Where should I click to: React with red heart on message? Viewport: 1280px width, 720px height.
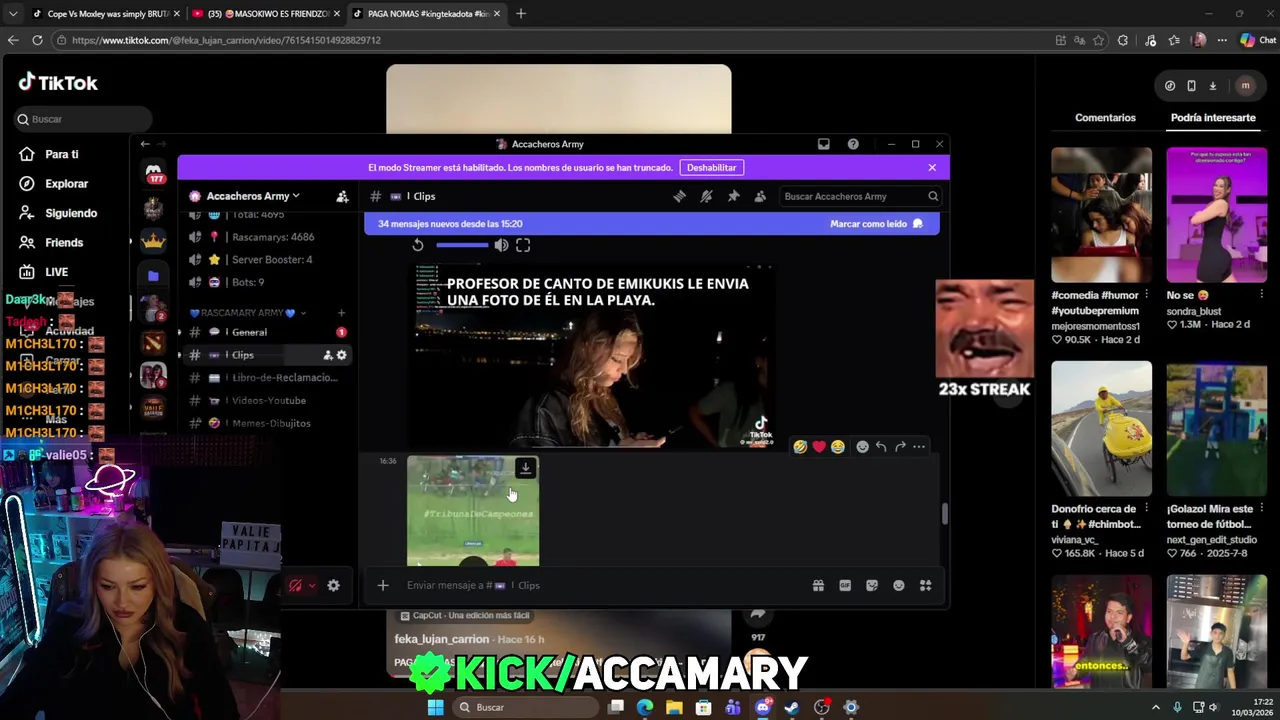[x=819, y=447]
